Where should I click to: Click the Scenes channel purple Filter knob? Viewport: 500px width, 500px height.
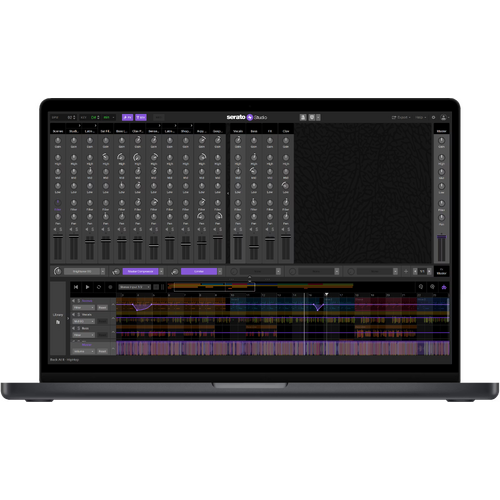58,203
